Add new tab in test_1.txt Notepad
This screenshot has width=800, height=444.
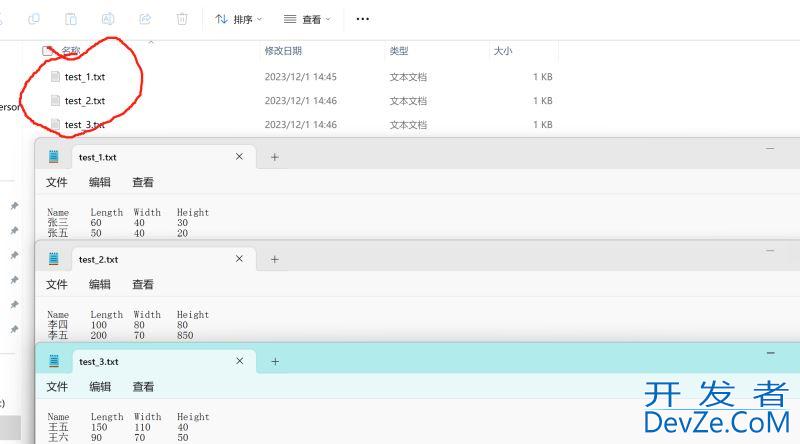pyautogui.click(x=274, y=157)
